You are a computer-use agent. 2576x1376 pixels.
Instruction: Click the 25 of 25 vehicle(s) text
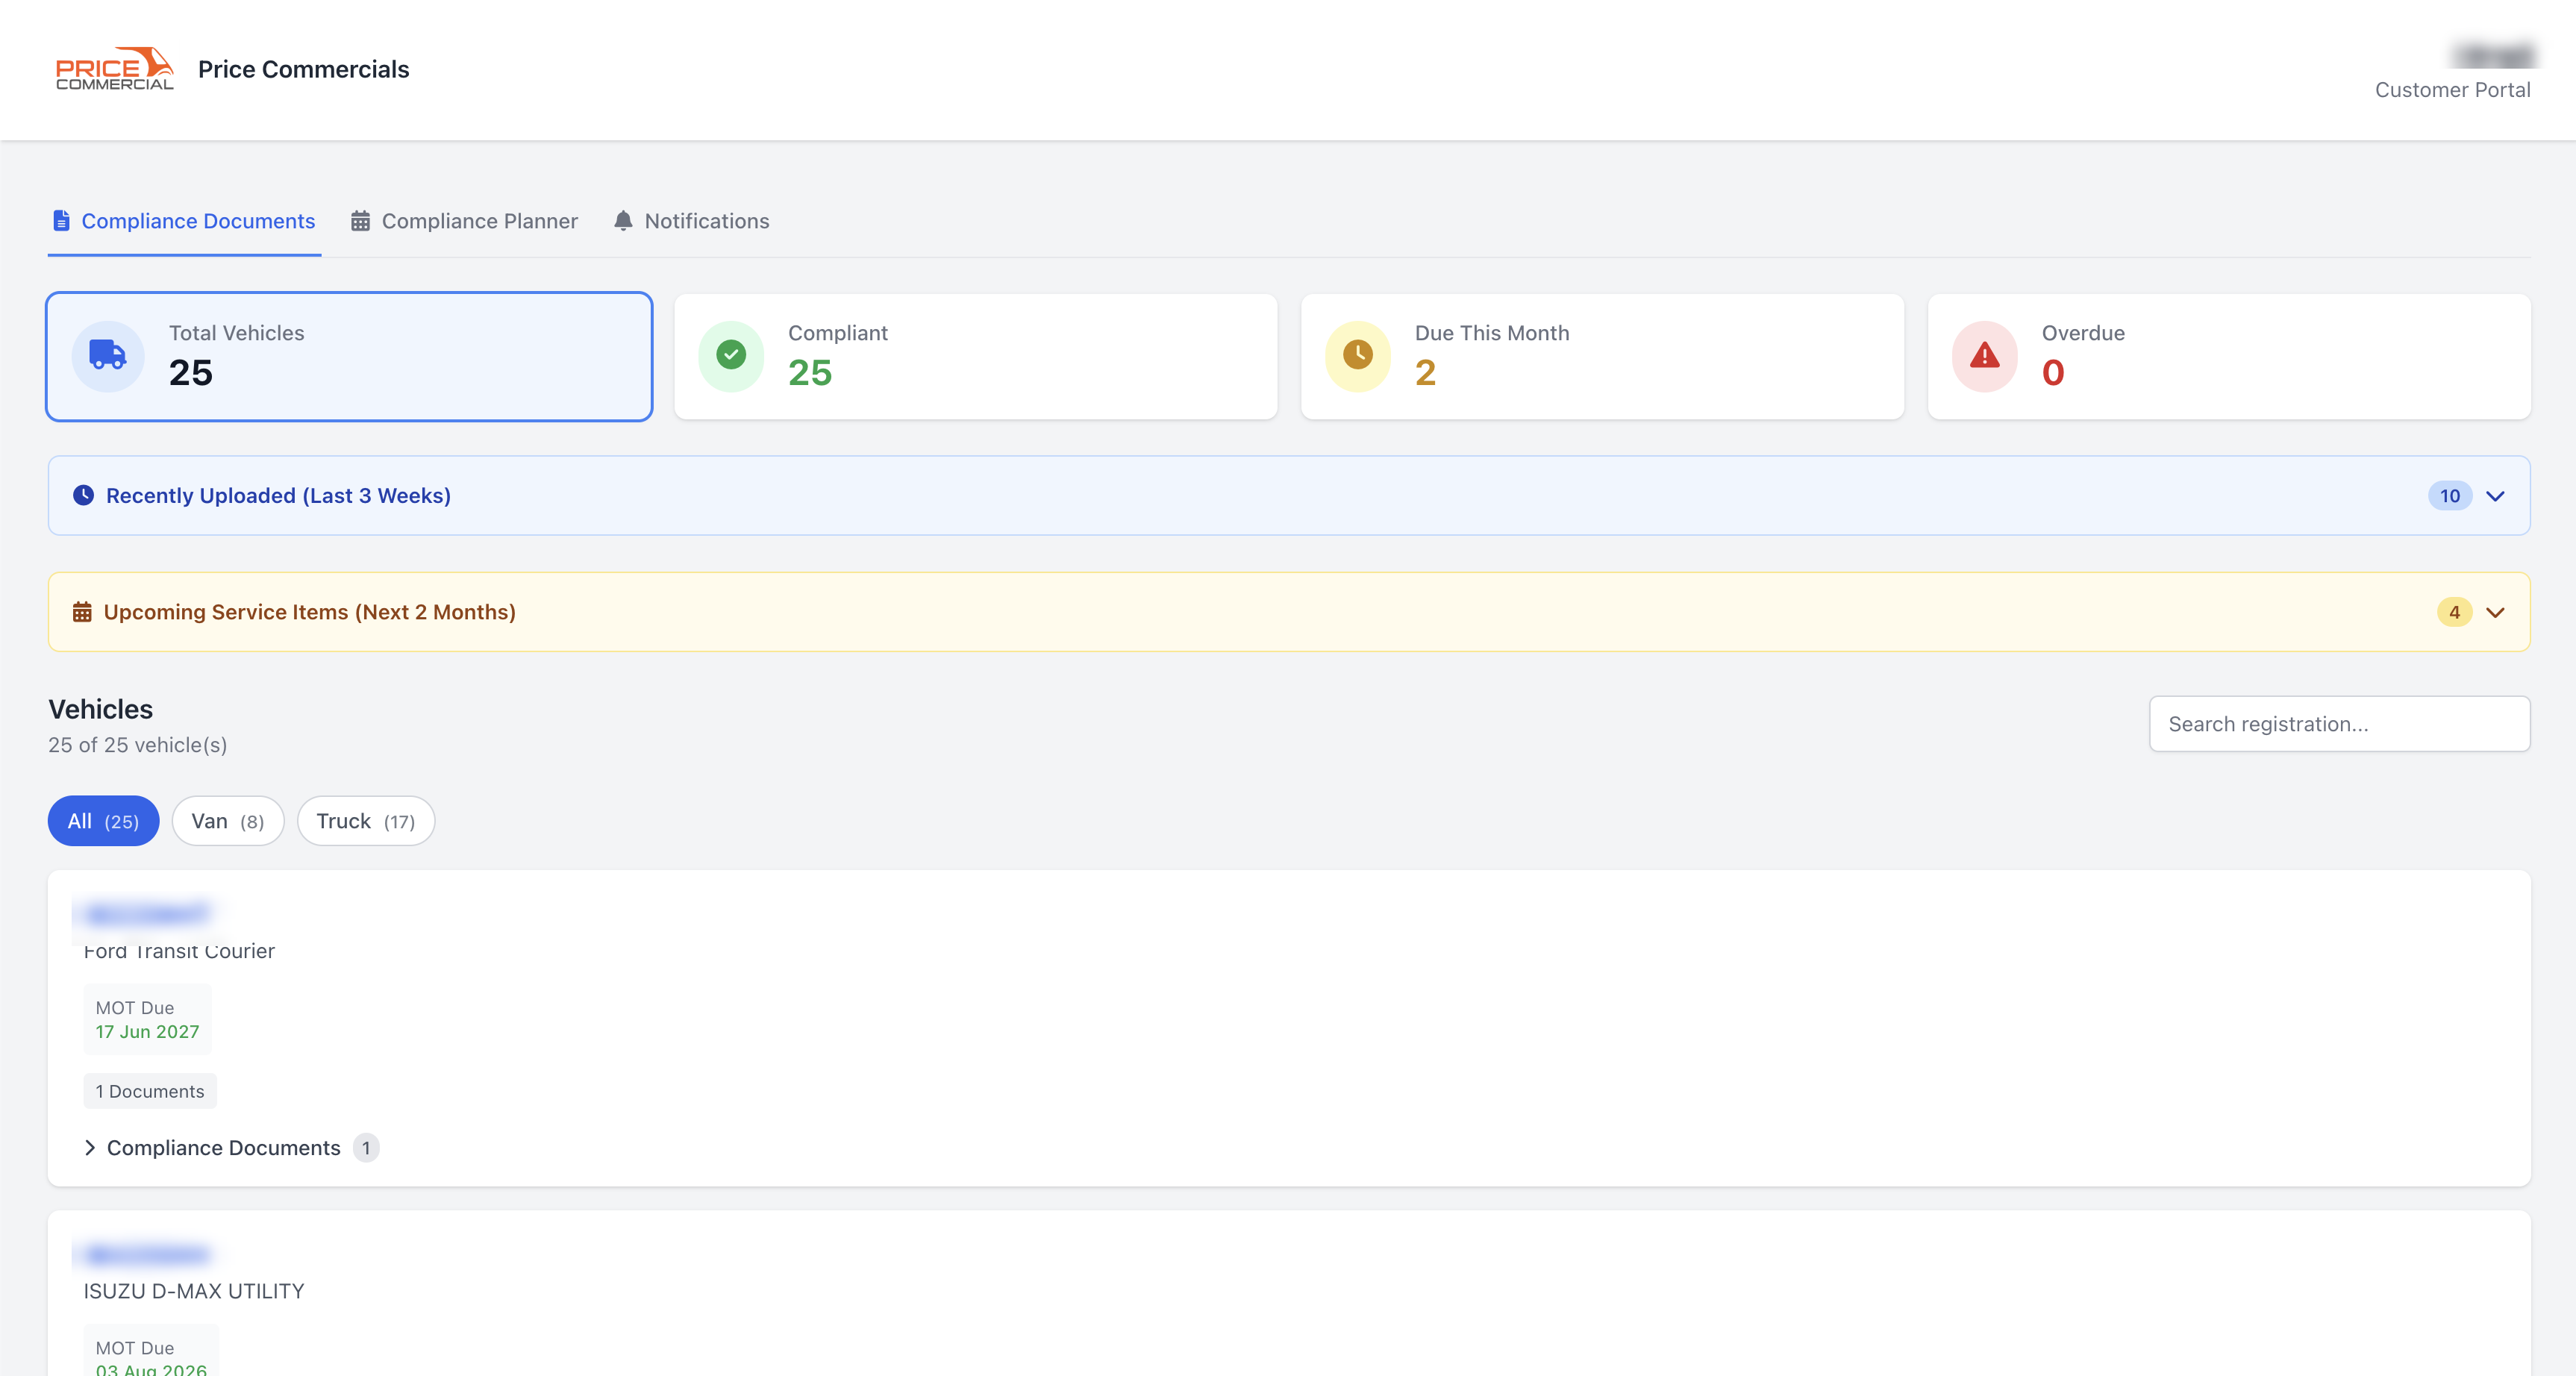tap(138, 745)
